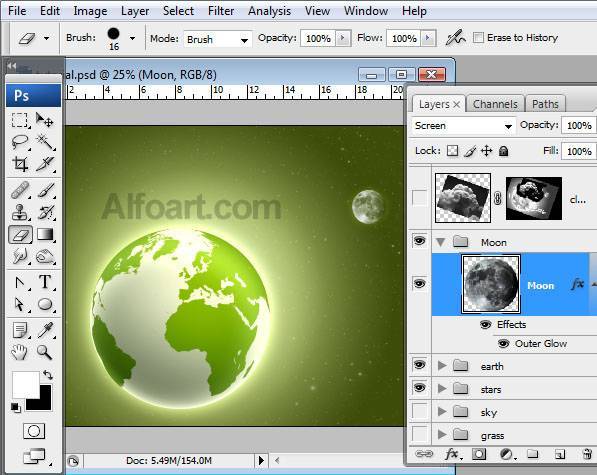The width and height of the screenshot is (597, 475).
Task: Show the clouds layer visibility
Action: click(420, 198)
